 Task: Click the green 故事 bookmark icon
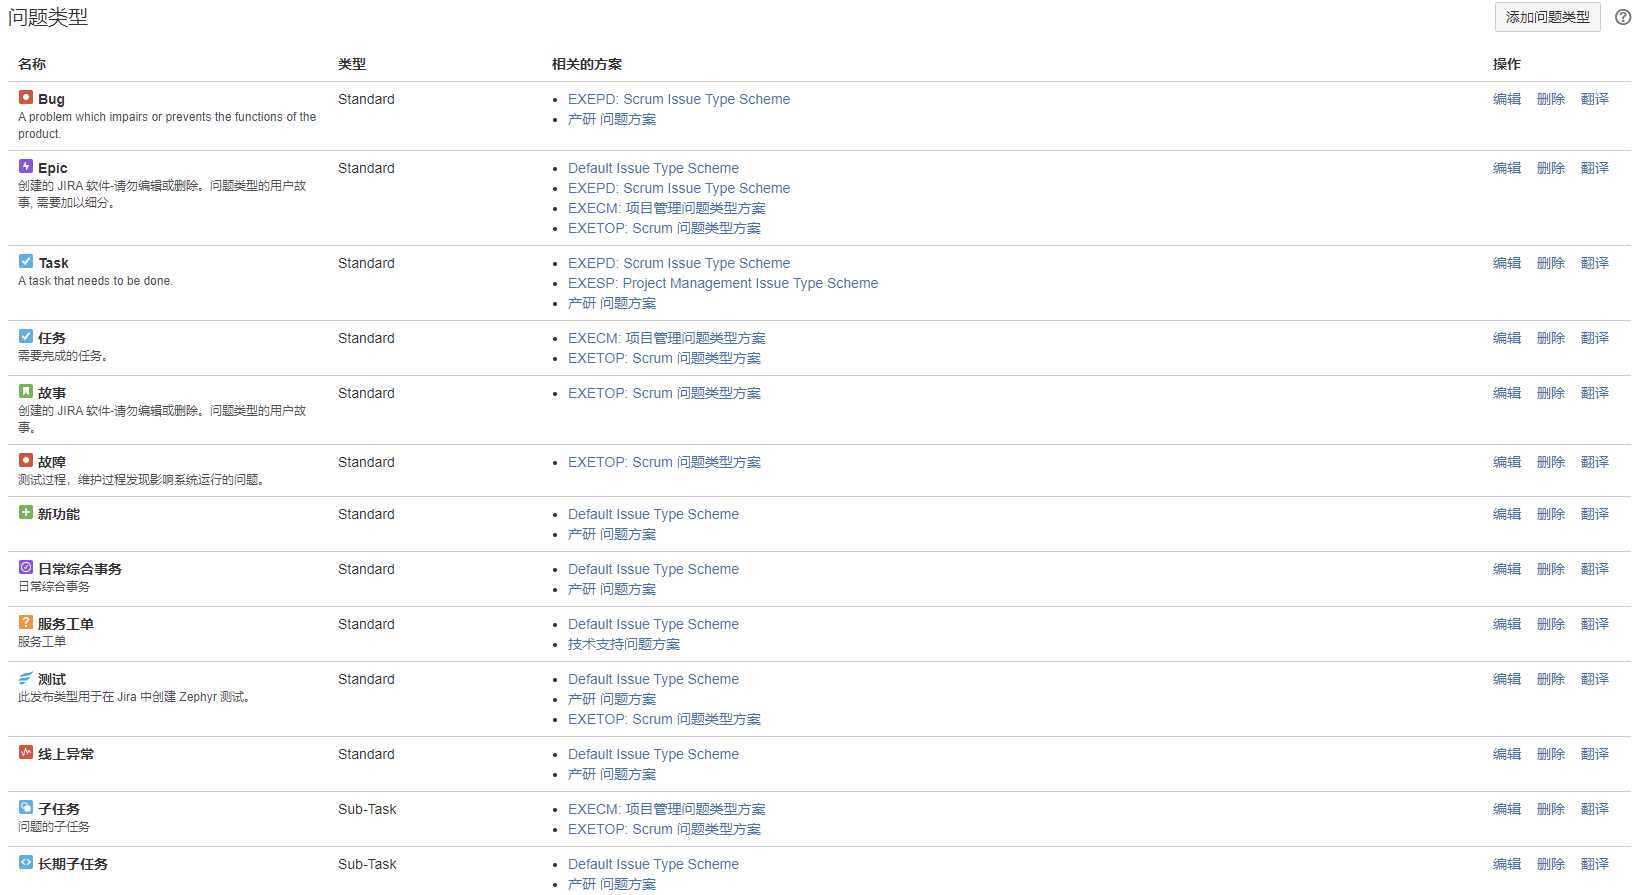(26, 392)
